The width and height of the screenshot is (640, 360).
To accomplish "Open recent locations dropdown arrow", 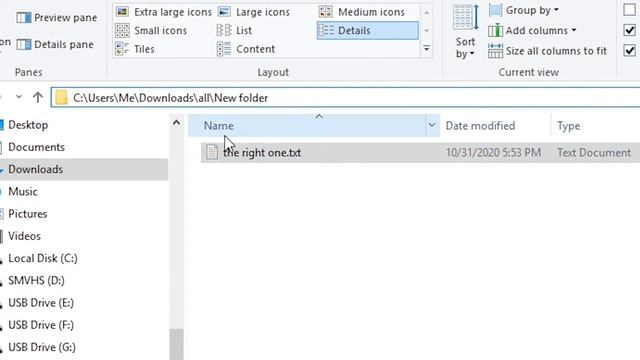I will tap(19, 97).
